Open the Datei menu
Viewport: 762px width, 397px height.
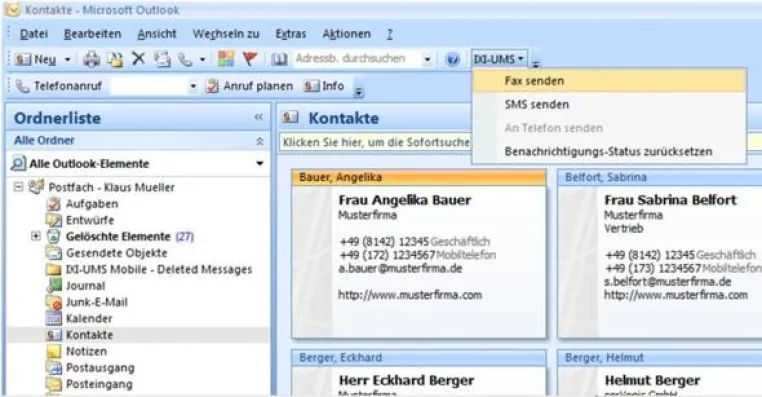34,34
